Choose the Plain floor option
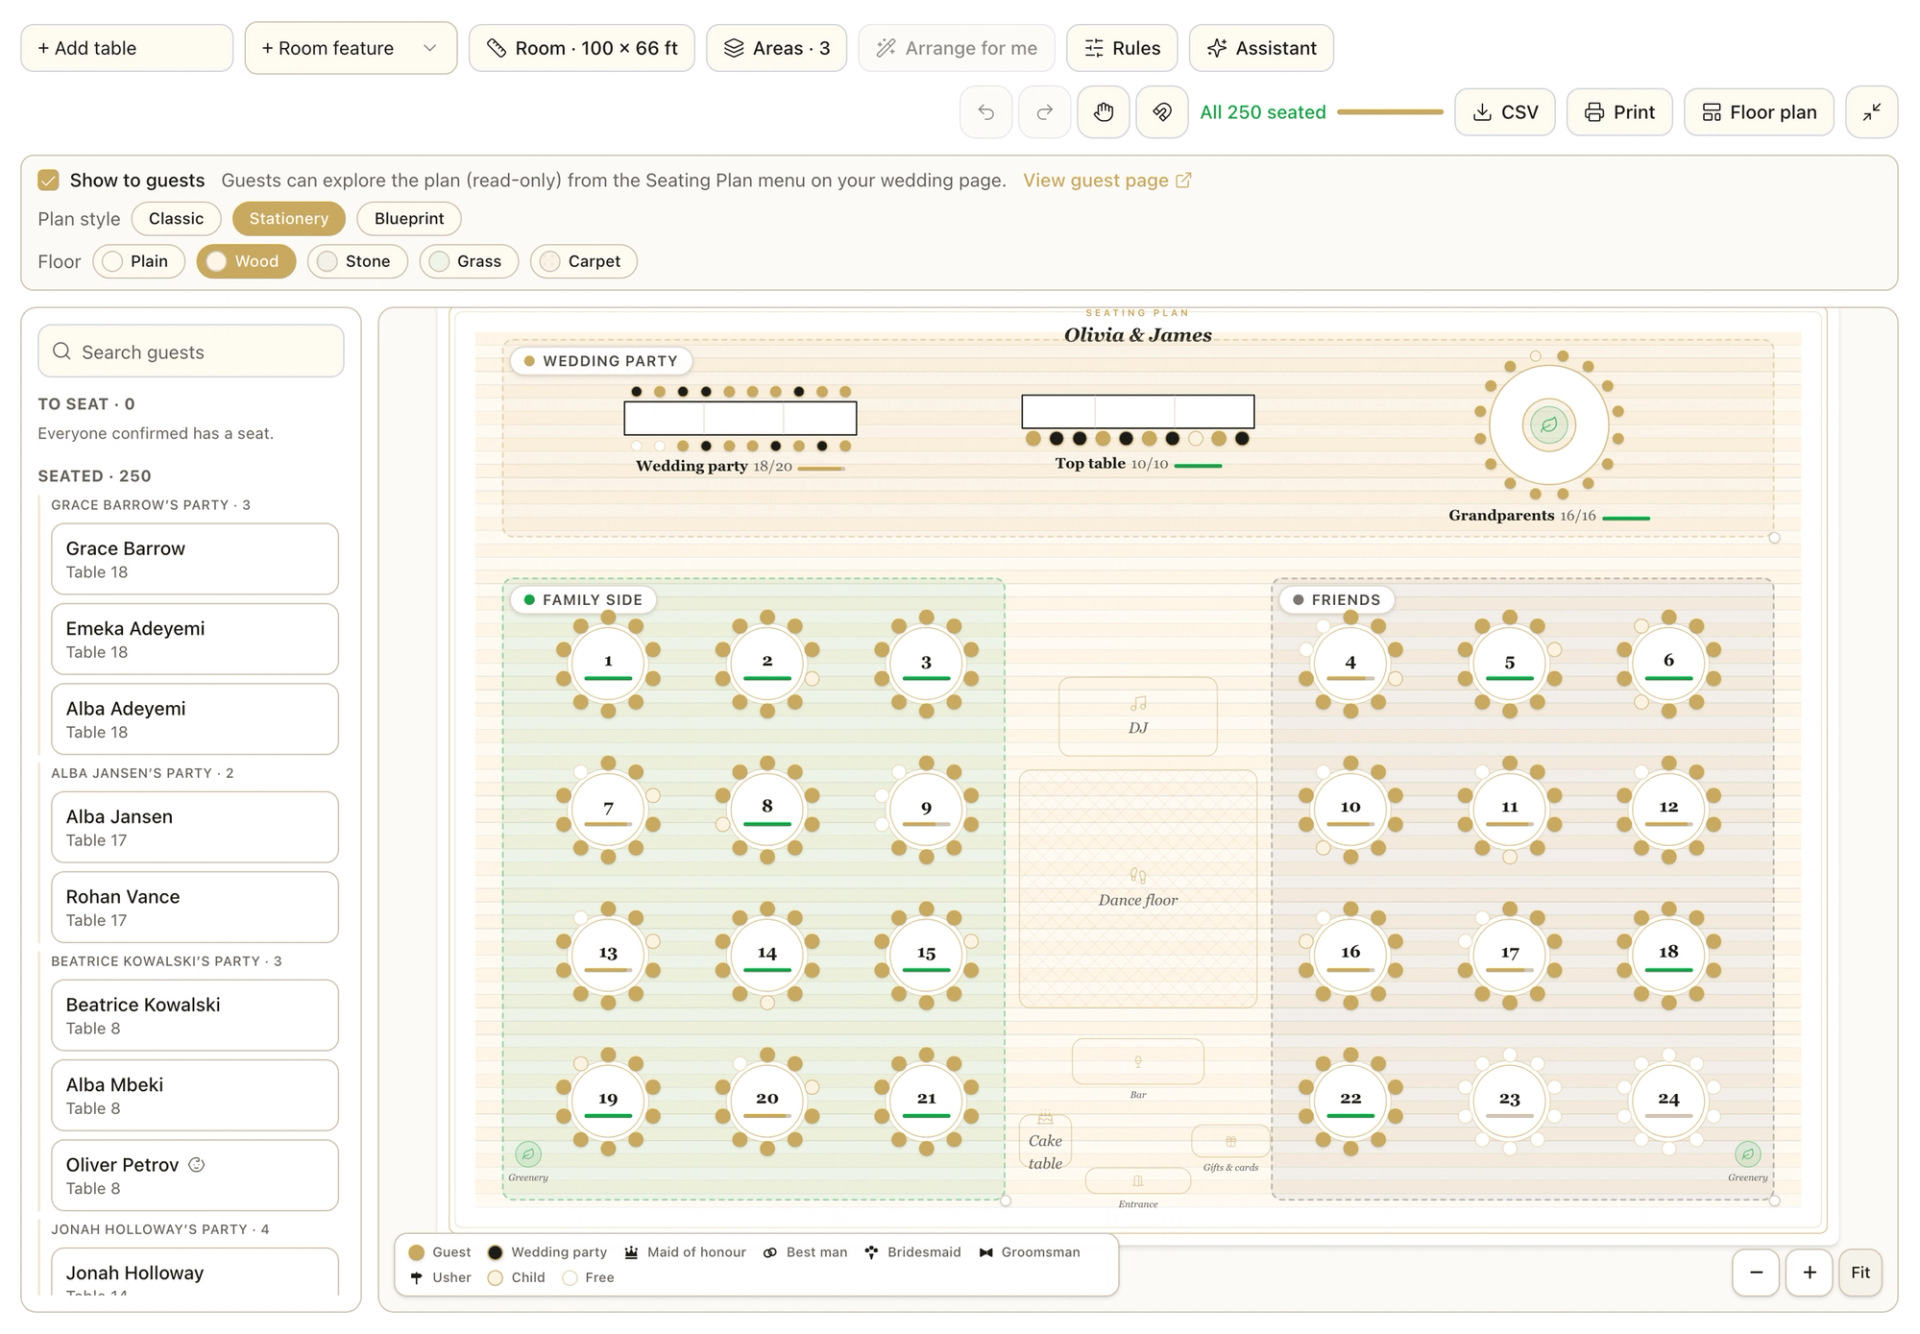This screenshot has width=1920, height=1334. (x=138, y=261)
